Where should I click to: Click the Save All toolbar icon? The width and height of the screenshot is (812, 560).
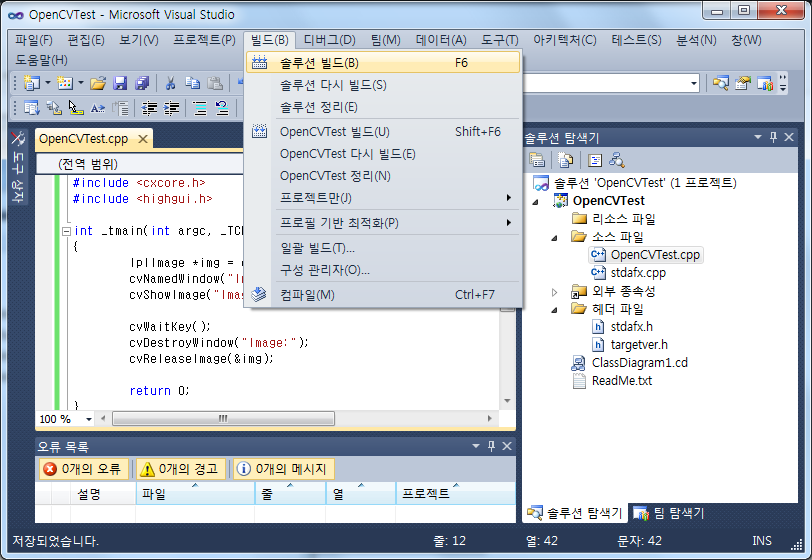click(x=142, y=83)
